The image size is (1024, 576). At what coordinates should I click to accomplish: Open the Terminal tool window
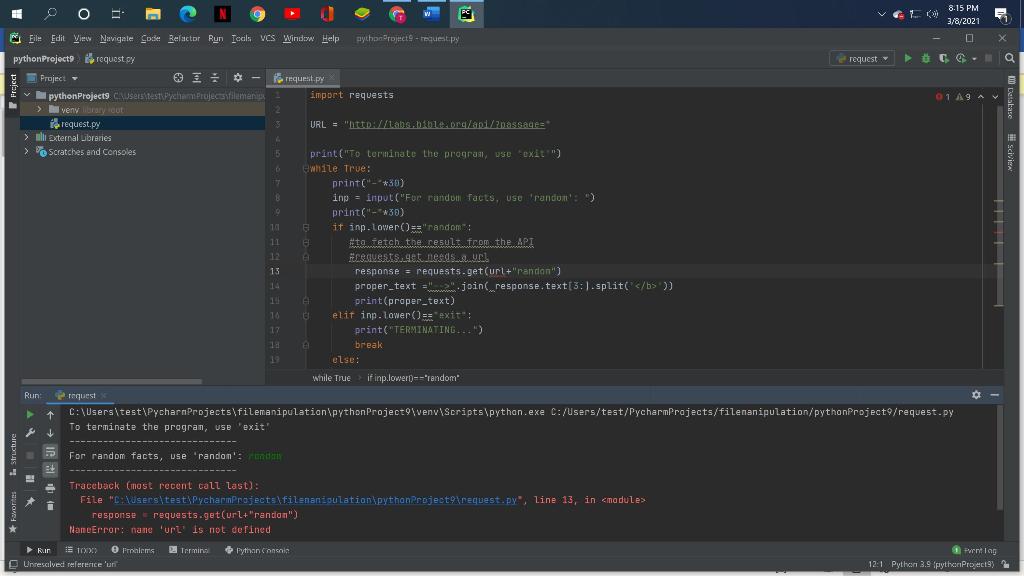pyautogui.click(x=189, y=551)
